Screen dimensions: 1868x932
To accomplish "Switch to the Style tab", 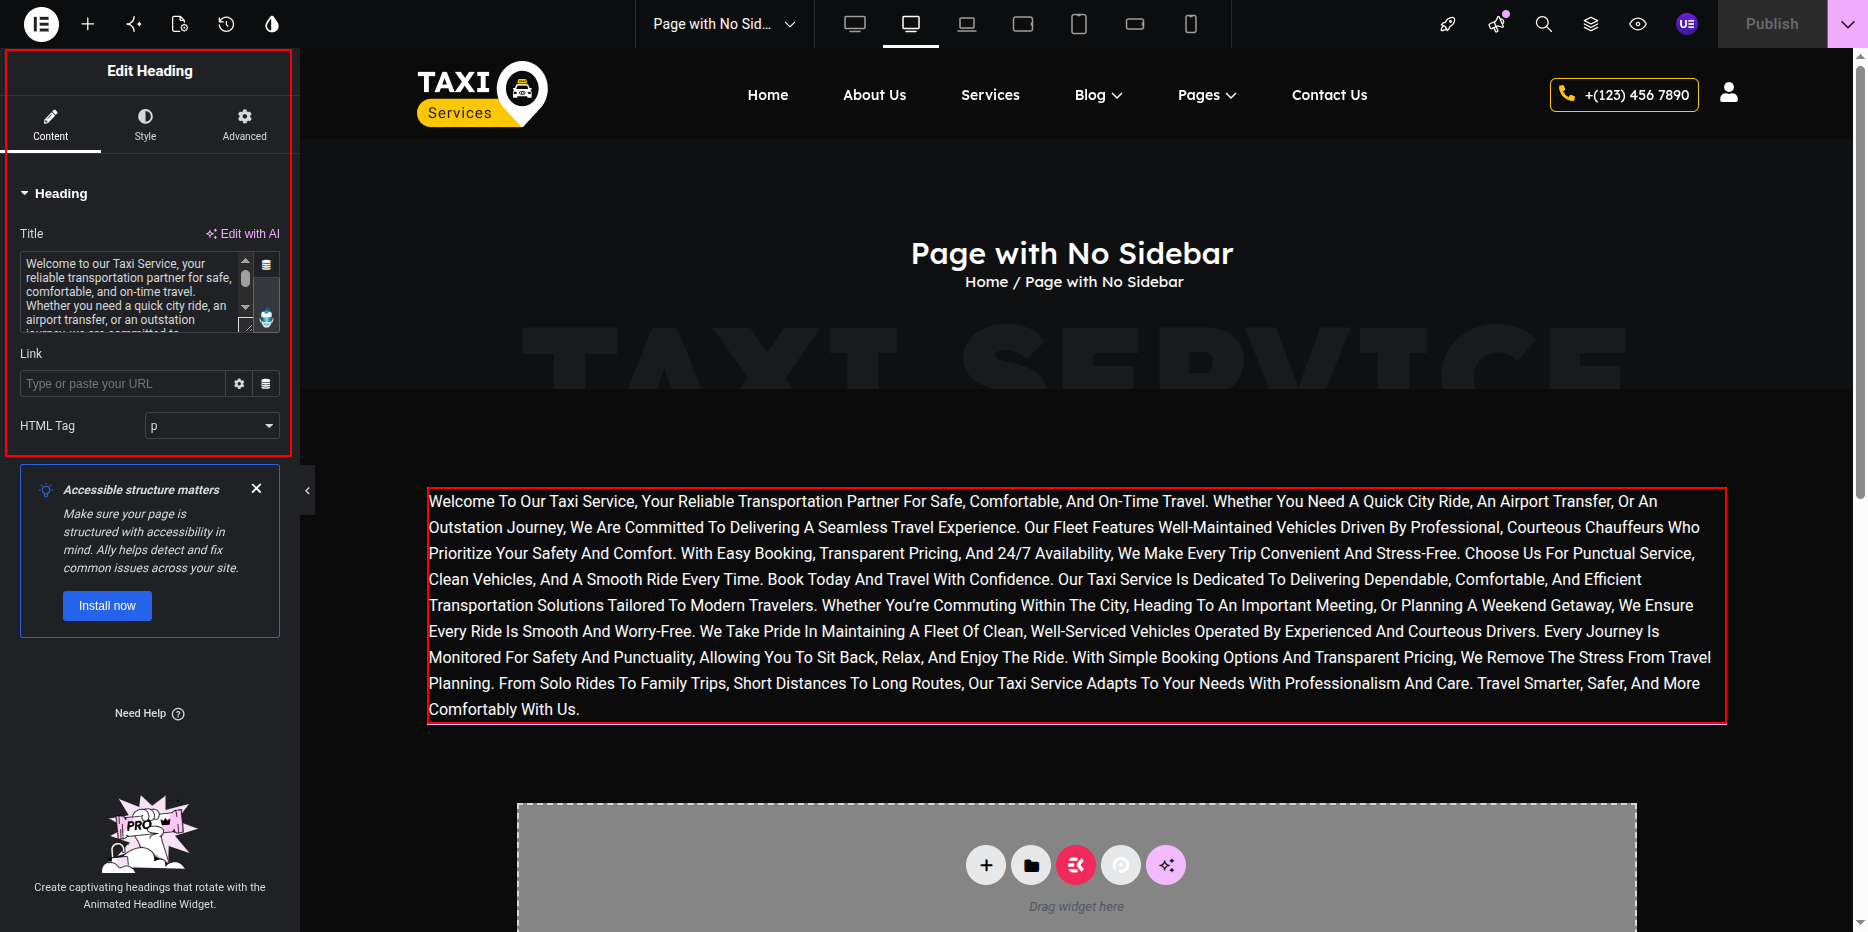I will [145, 125].
